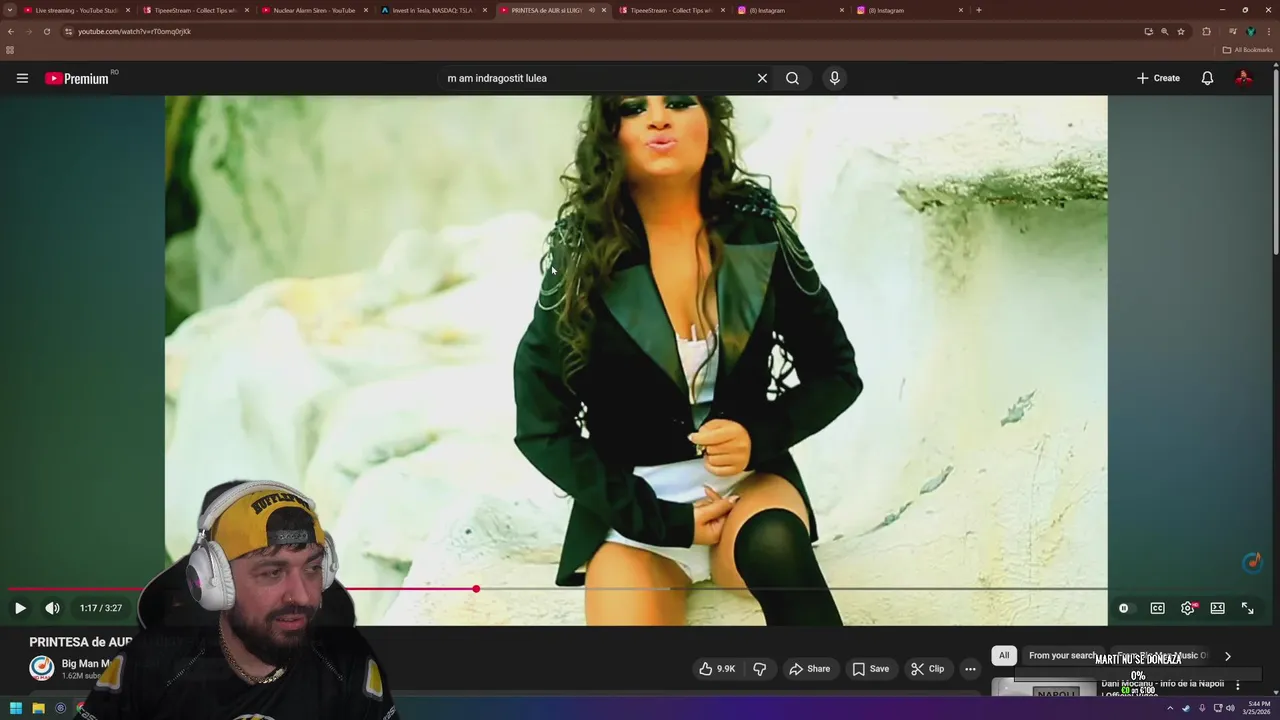The width and height of the screenshot is (1280, 720).
Task: Save video to a playlist
Action: (870, 669)
